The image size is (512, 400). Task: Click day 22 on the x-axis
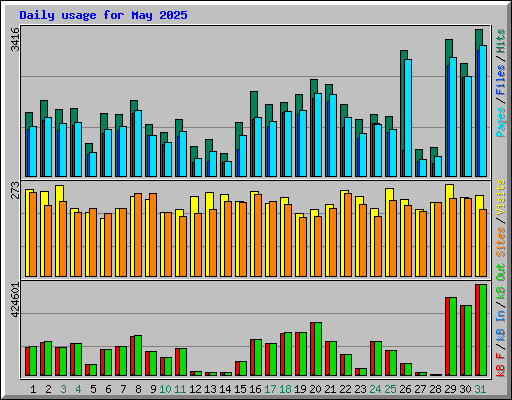point(345,389)
